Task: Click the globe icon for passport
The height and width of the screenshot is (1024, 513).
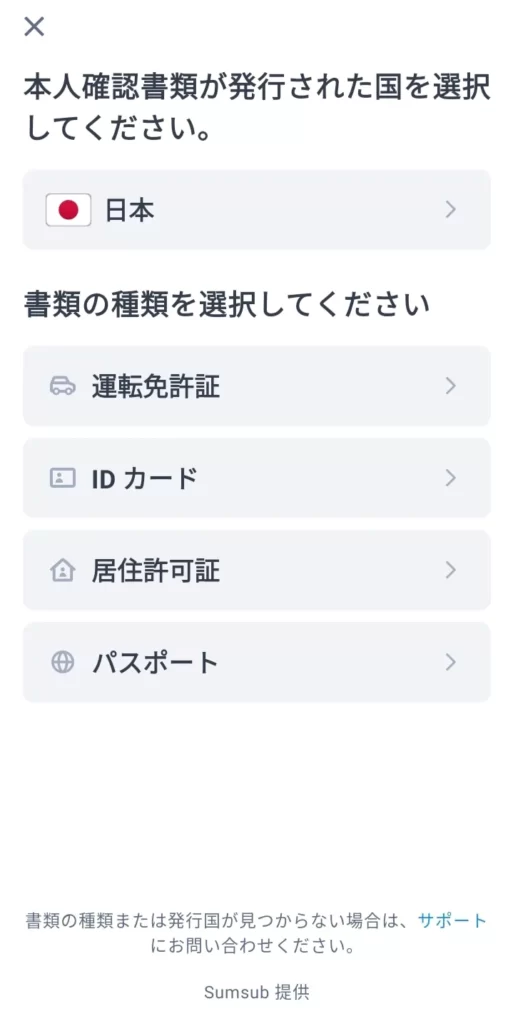Action: tap(63, 662)
